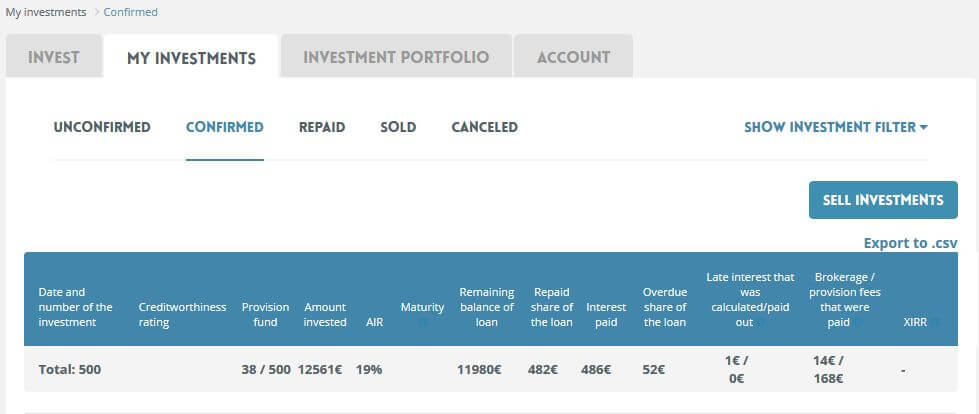Export the table to .csv
Viewport: 979px width, 414px height.
(910, 243)
